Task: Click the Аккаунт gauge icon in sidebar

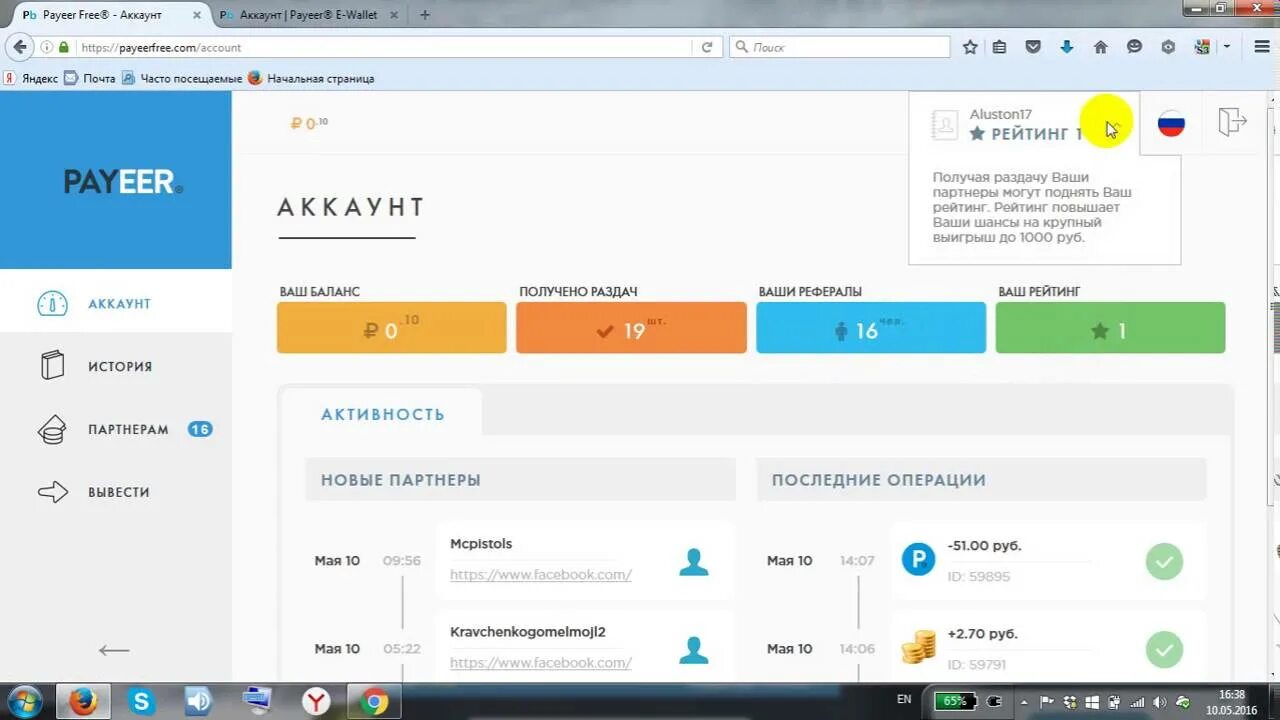Action: 52,304
